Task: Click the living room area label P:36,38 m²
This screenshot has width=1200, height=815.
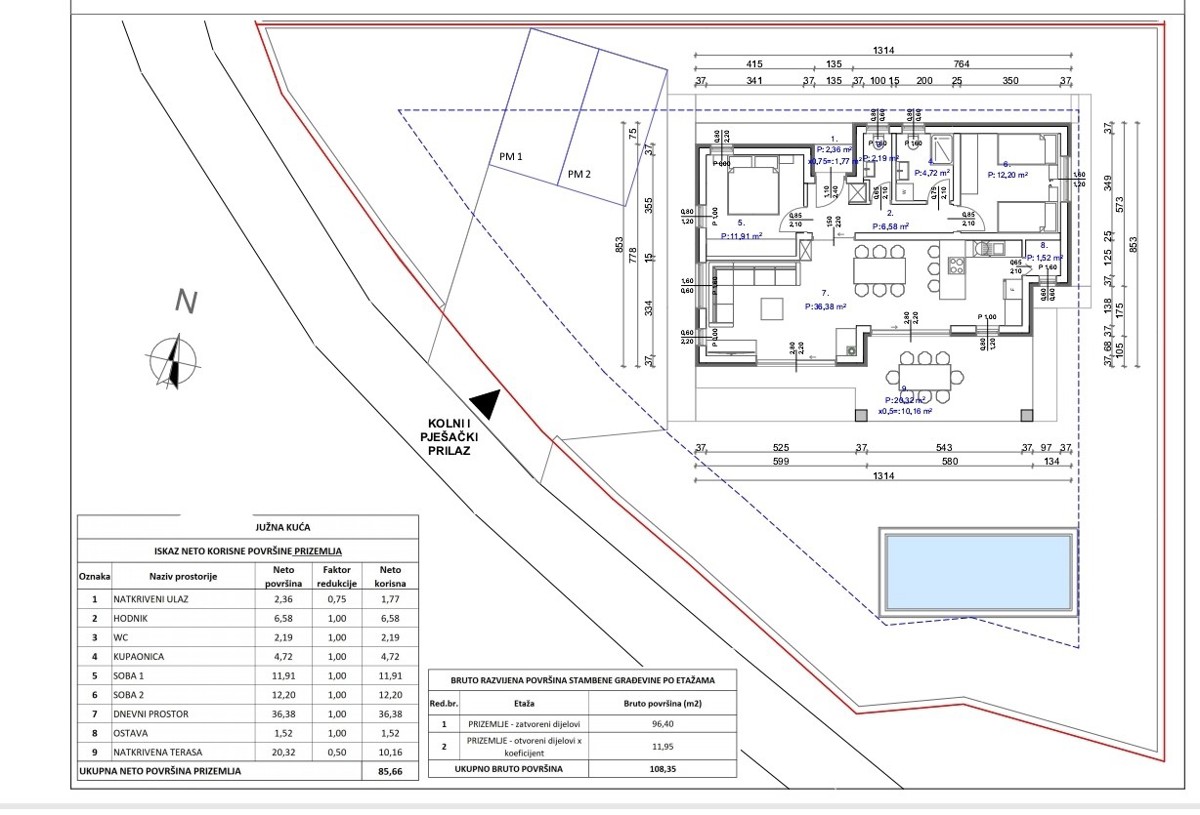Action: tap(826, 308)
